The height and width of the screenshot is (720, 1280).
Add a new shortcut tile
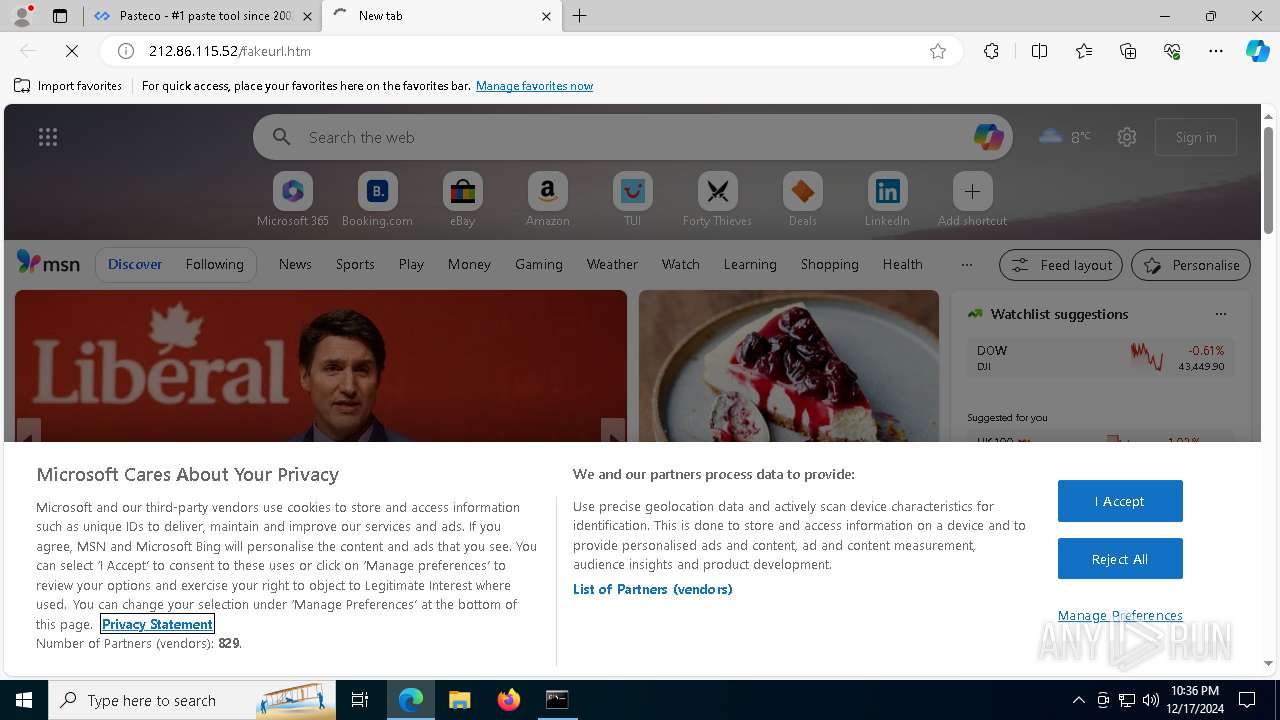click(x=972, y=199)
